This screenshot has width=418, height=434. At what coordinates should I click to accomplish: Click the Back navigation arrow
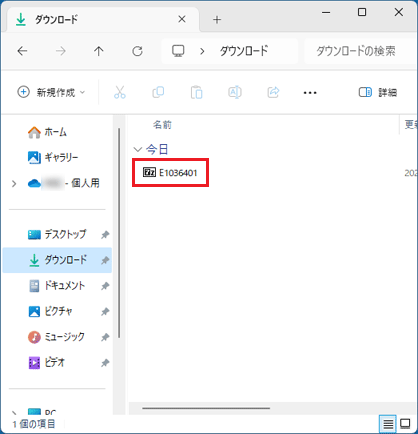(22, 51)
